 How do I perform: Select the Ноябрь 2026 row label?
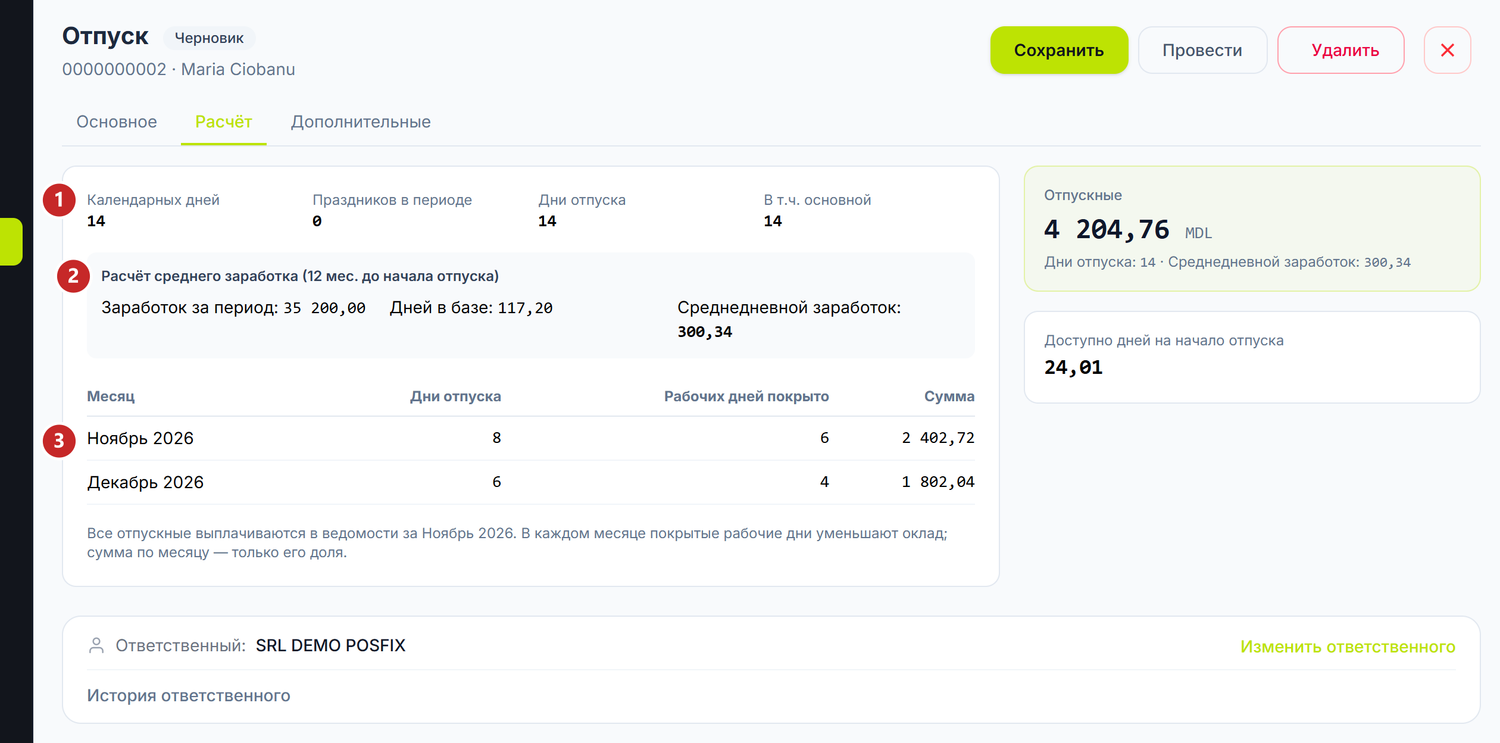point(140,438)
